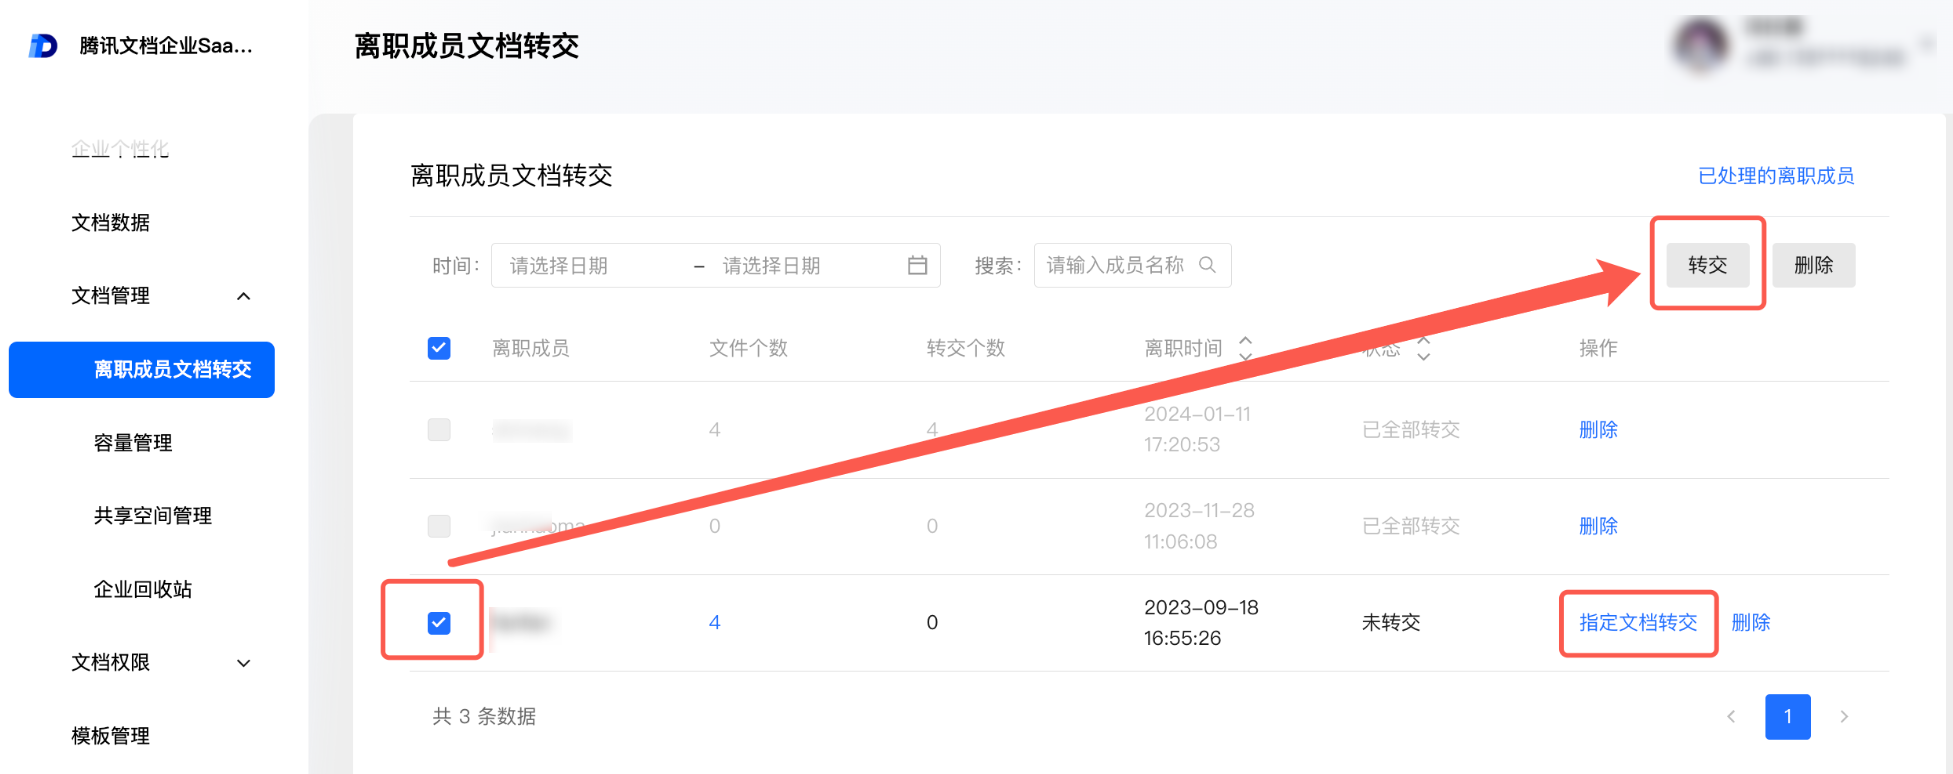Viewport: 1953px width, 774px height.
Task: Go to next page arrow
Action: coord(1844,716)
